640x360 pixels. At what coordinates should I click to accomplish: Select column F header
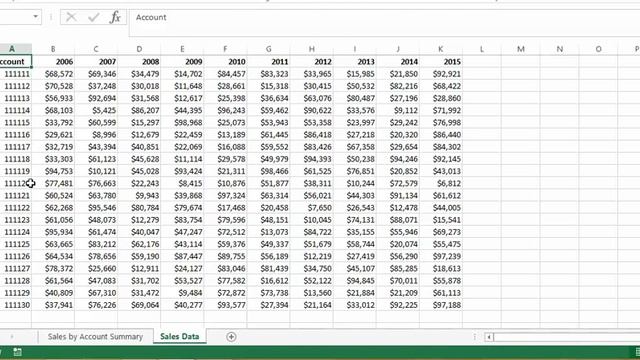pos(225,49)
